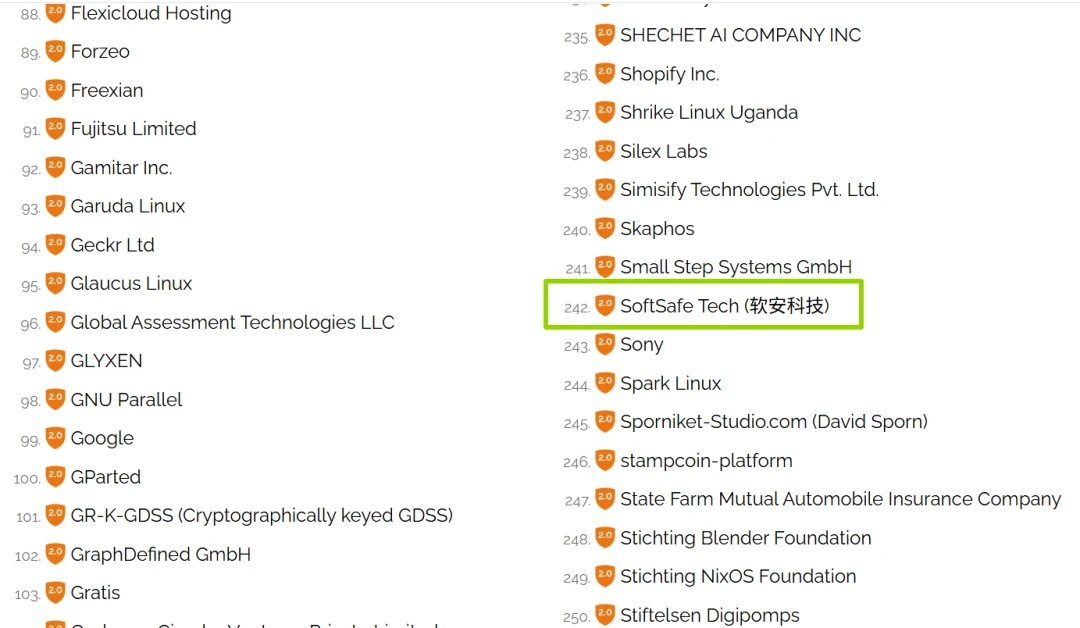Select Google in the signatory list
Viewport: 1080px width, 628px height.
(x=102, y=439)
